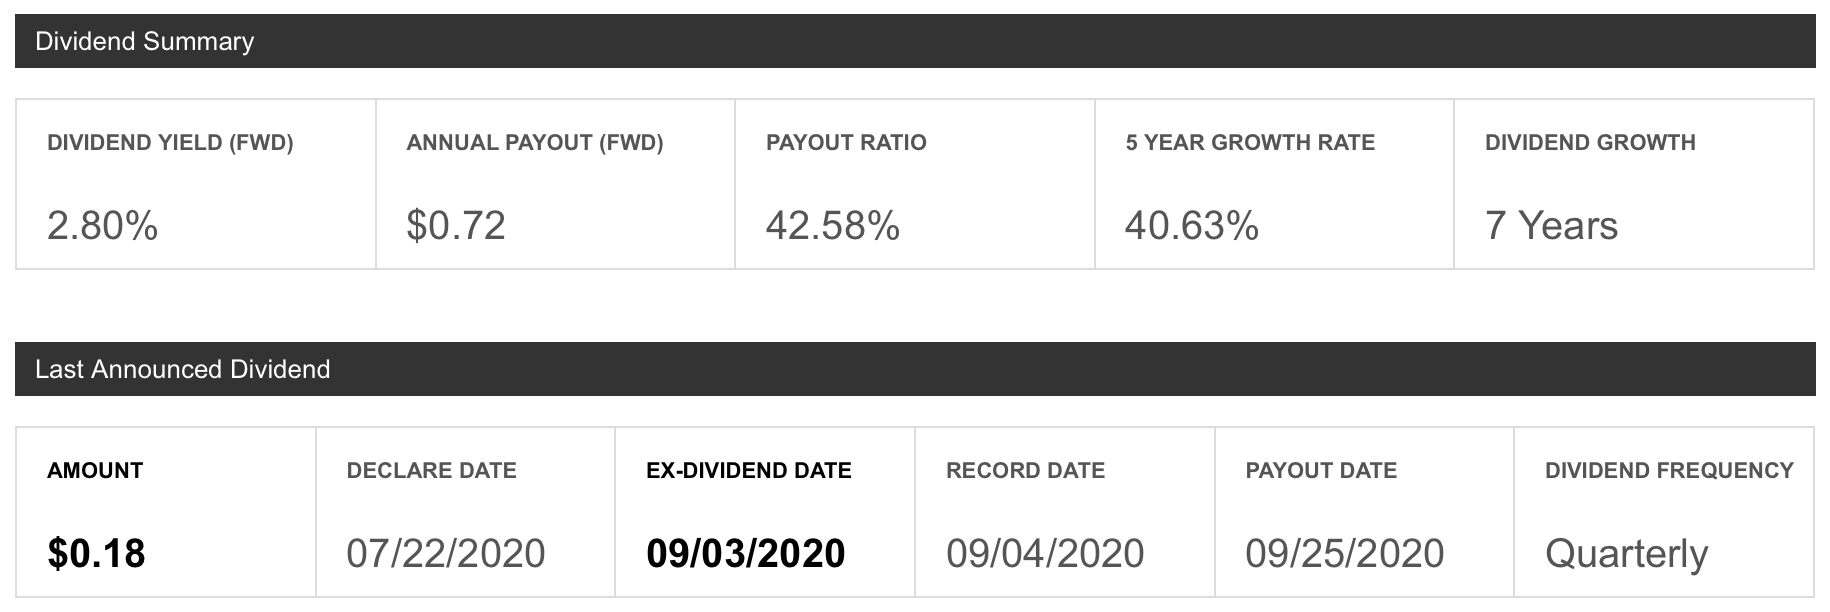Select the Dividend Yield (FWD) label

point(170,143)
